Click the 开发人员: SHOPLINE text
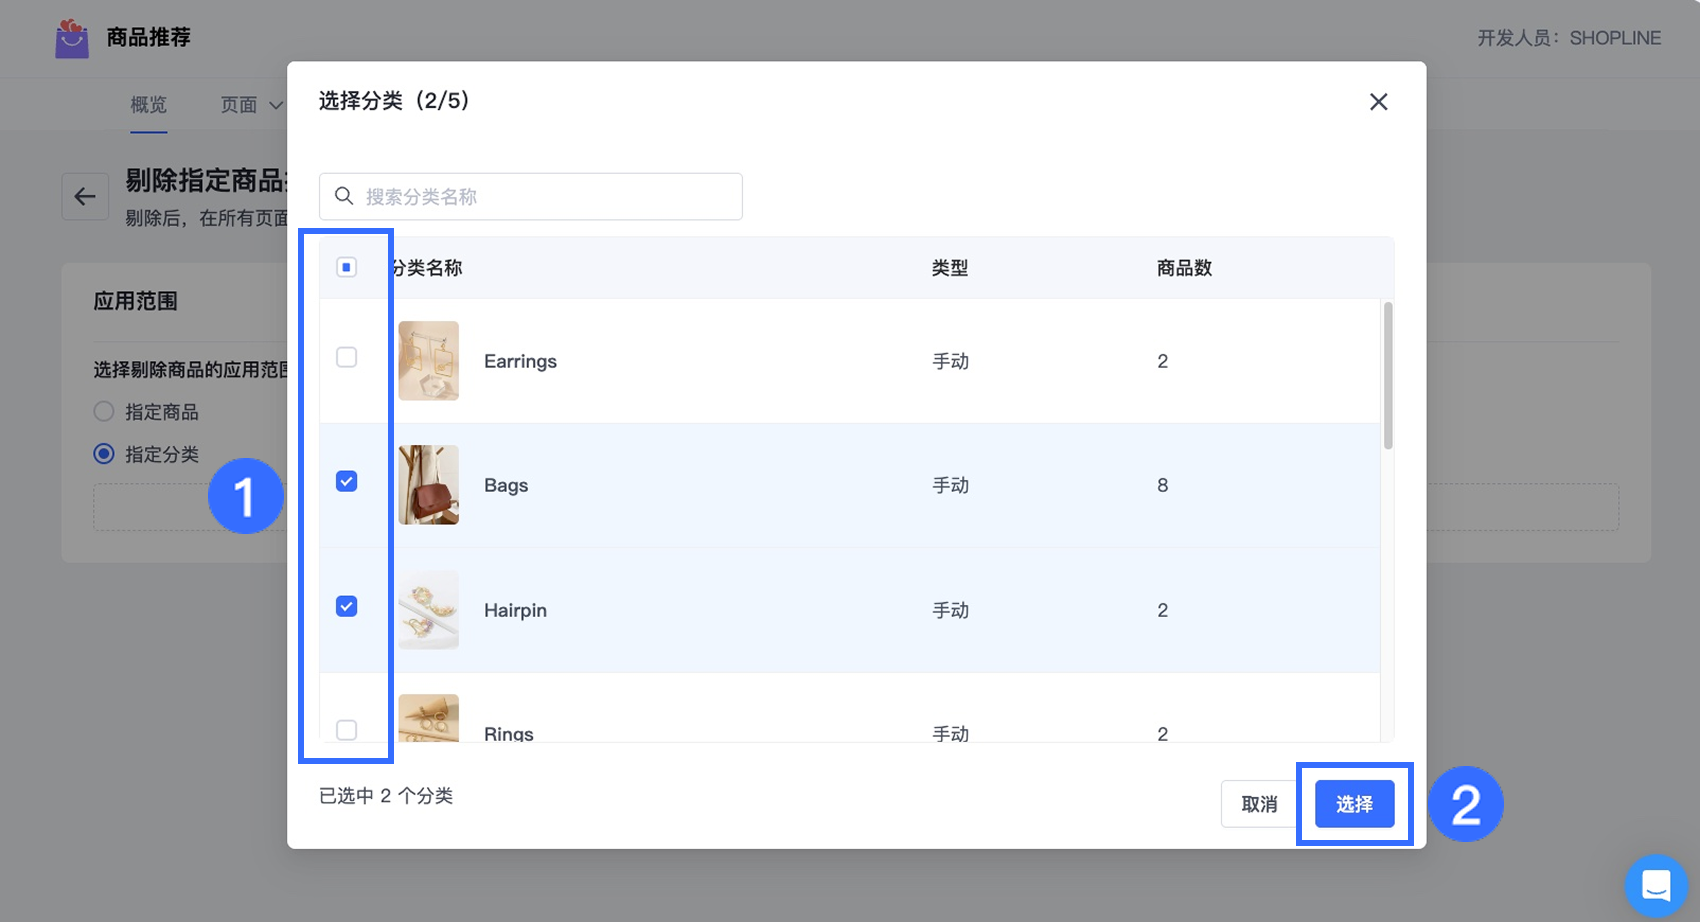The image size is (1700, 922). click(x=1569, y=38)
